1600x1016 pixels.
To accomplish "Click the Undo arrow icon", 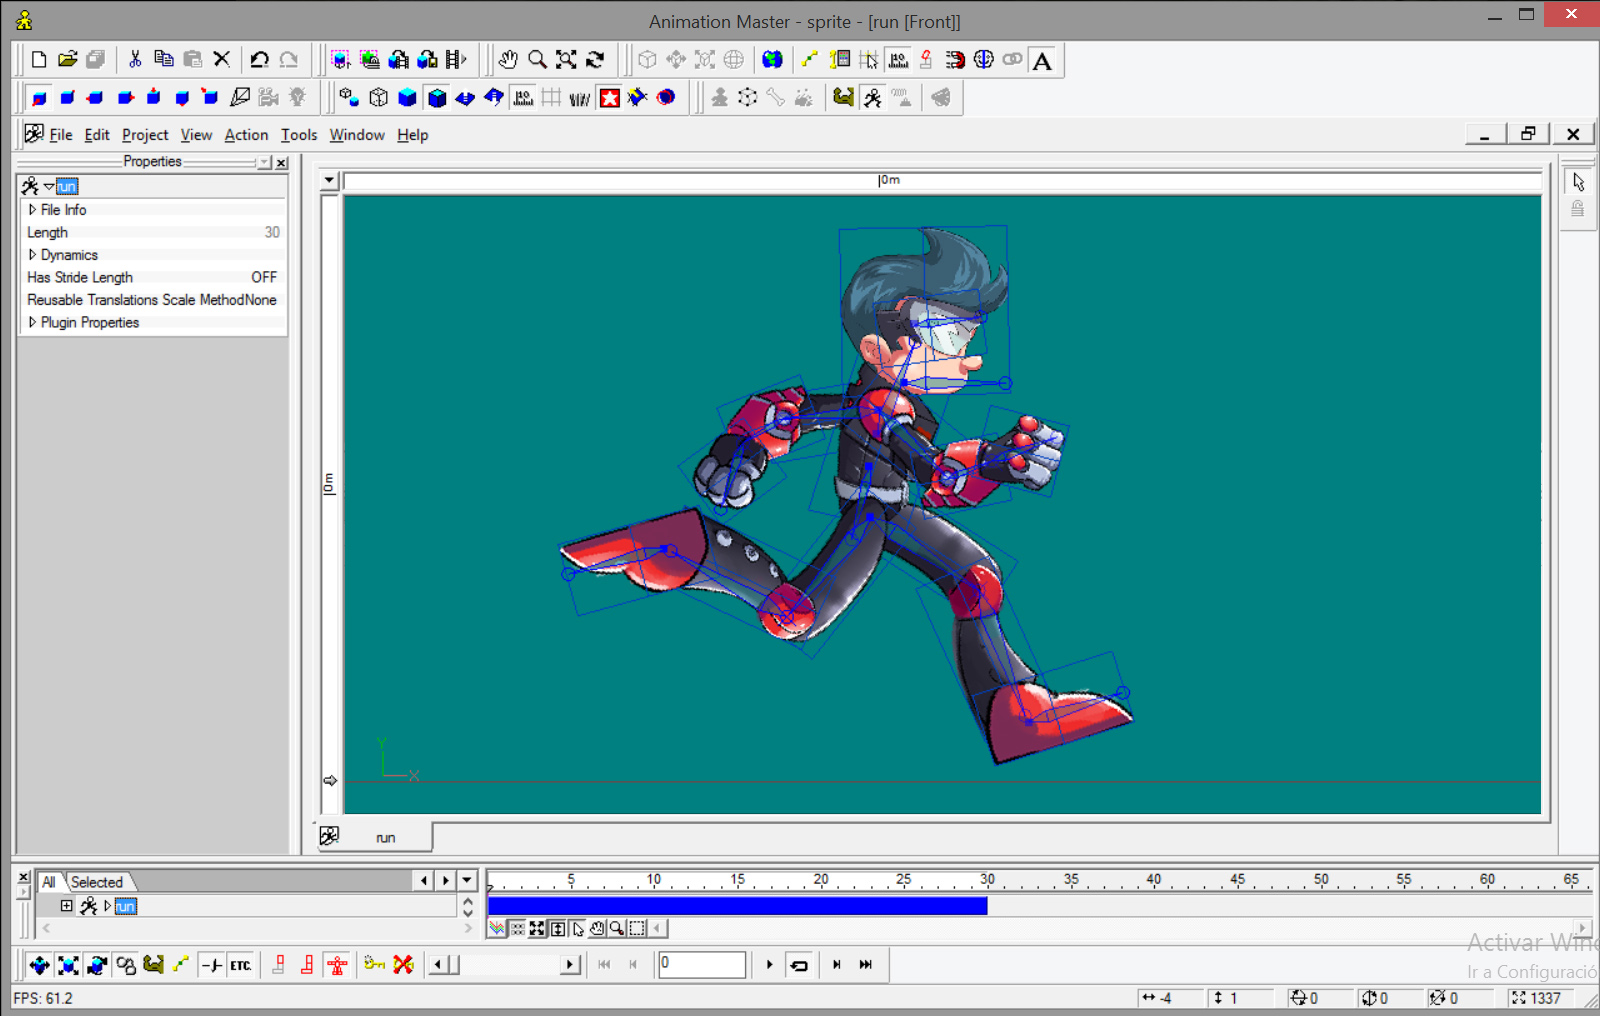I will pos(260,60).
